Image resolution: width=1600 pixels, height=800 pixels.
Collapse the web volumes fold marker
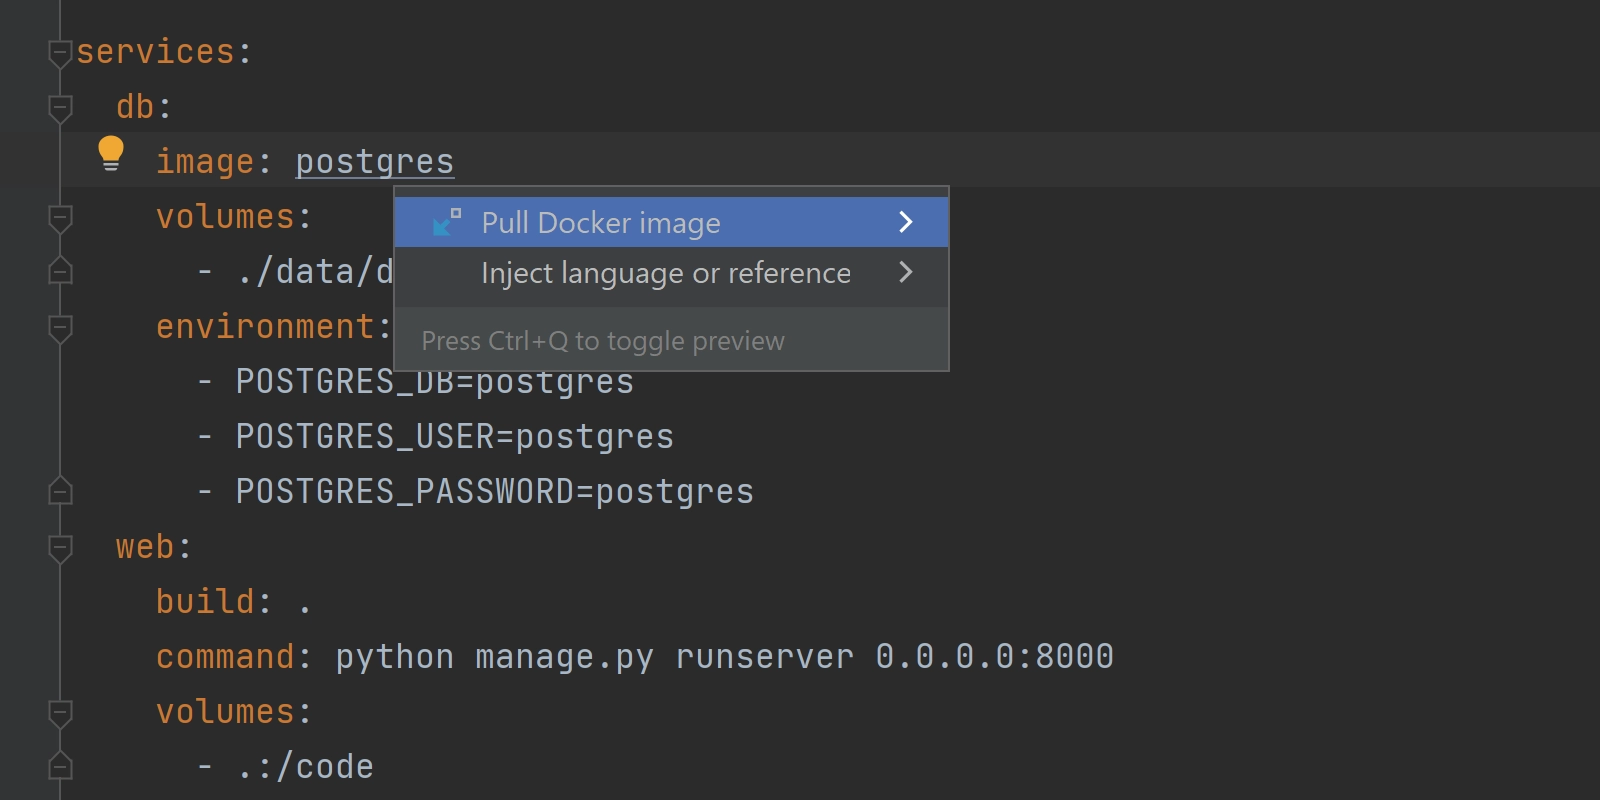[60, 713]
